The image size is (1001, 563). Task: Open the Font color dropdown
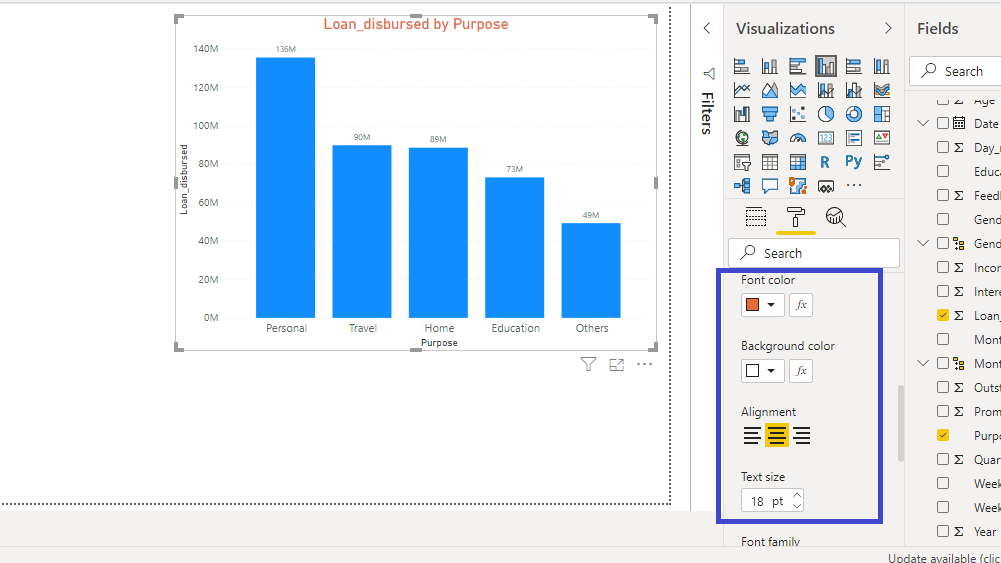(762, 305)
